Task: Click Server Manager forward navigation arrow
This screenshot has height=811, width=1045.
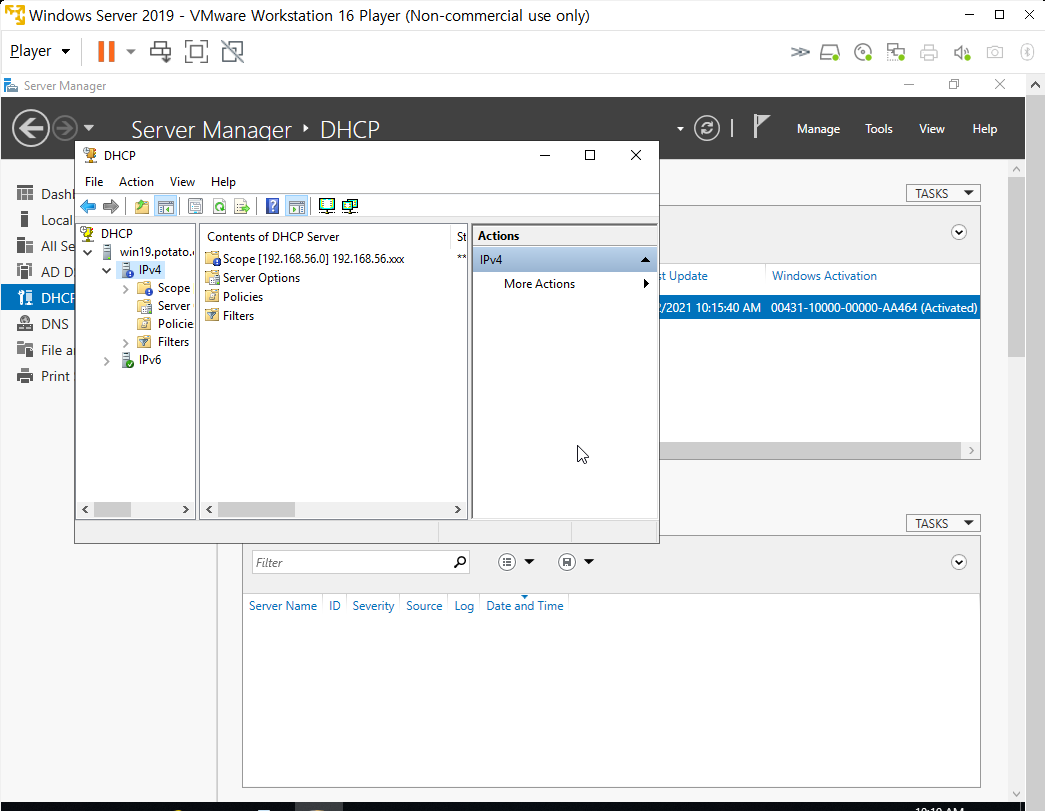Action: pos(65,128)
